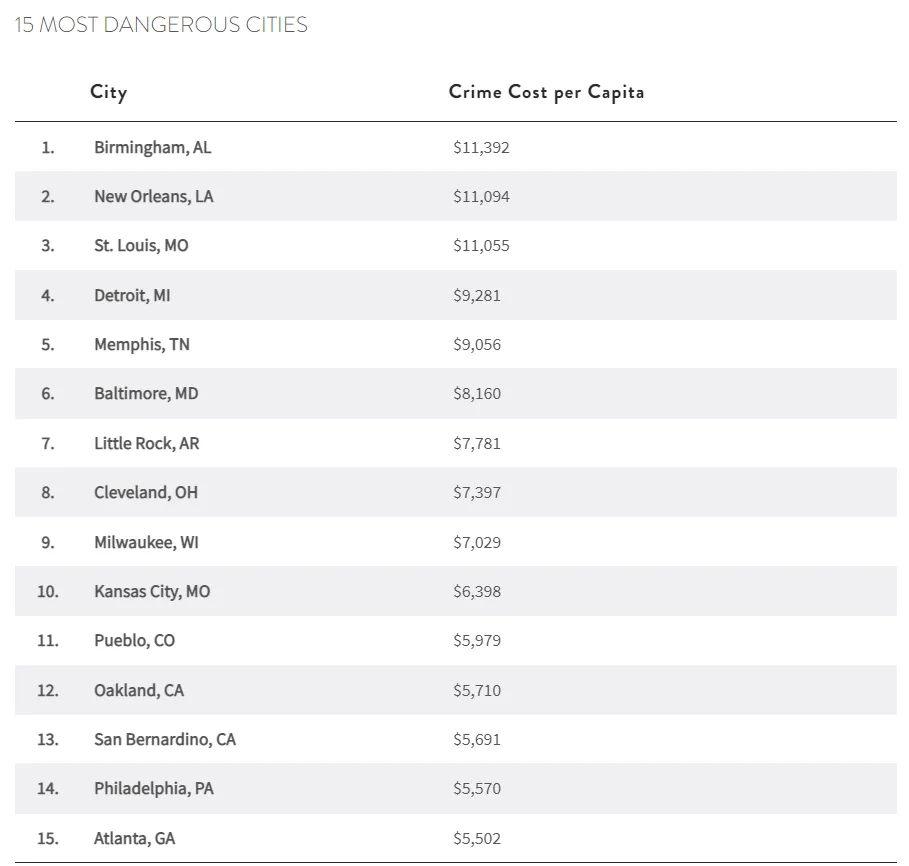This screenshot has height=866, width=909.
Task: Select the Atlanta, GA entry
Action: (x=134, y=838)
